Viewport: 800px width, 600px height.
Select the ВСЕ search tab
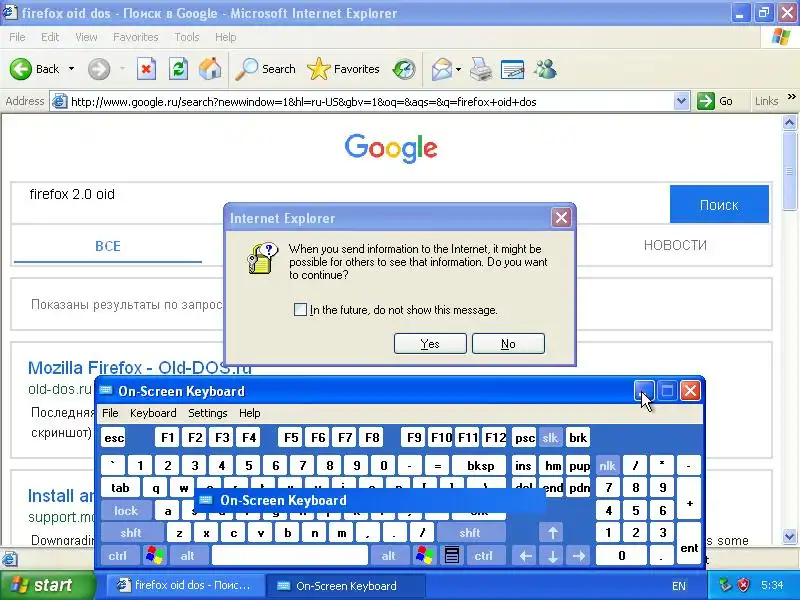pyautogui.click(x=108, y=246)
